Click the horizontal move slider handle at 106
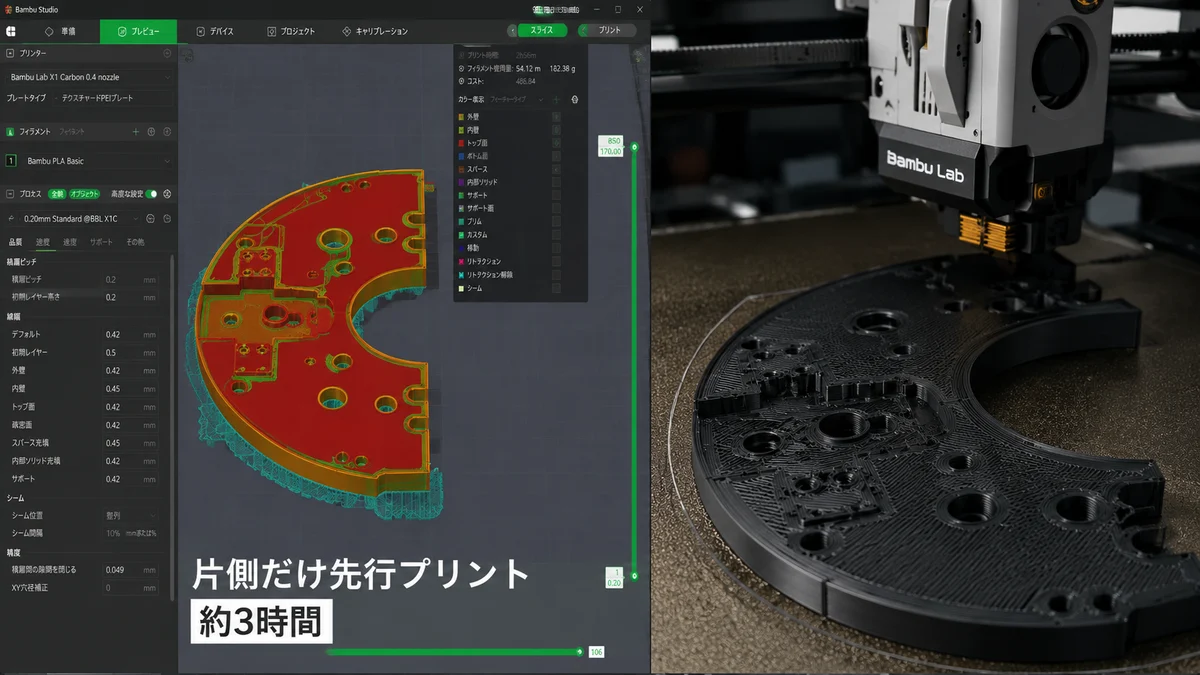Viewport: 1200px width, 675px height. (x=580, y=652)
